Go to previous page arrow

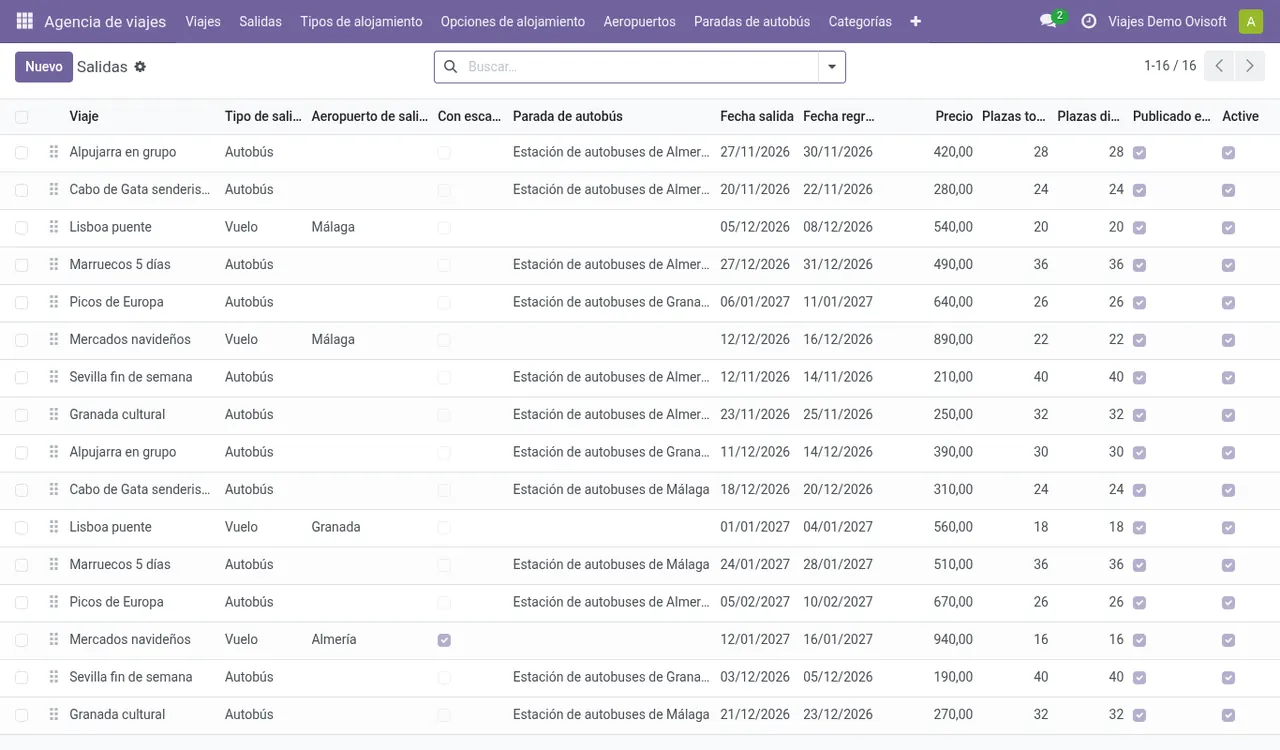pyautogui.click(x=1219, y=66)
